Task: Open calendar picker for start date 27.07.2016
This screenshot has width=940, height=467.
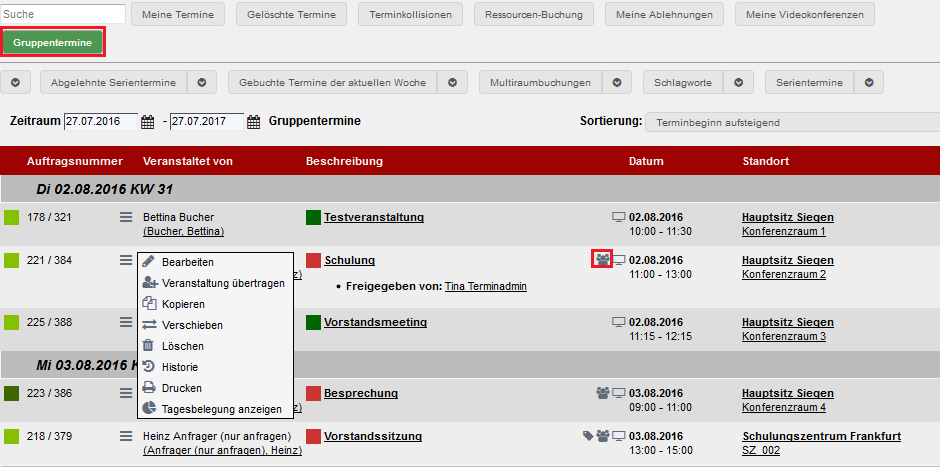Action: tap(147, 122)
